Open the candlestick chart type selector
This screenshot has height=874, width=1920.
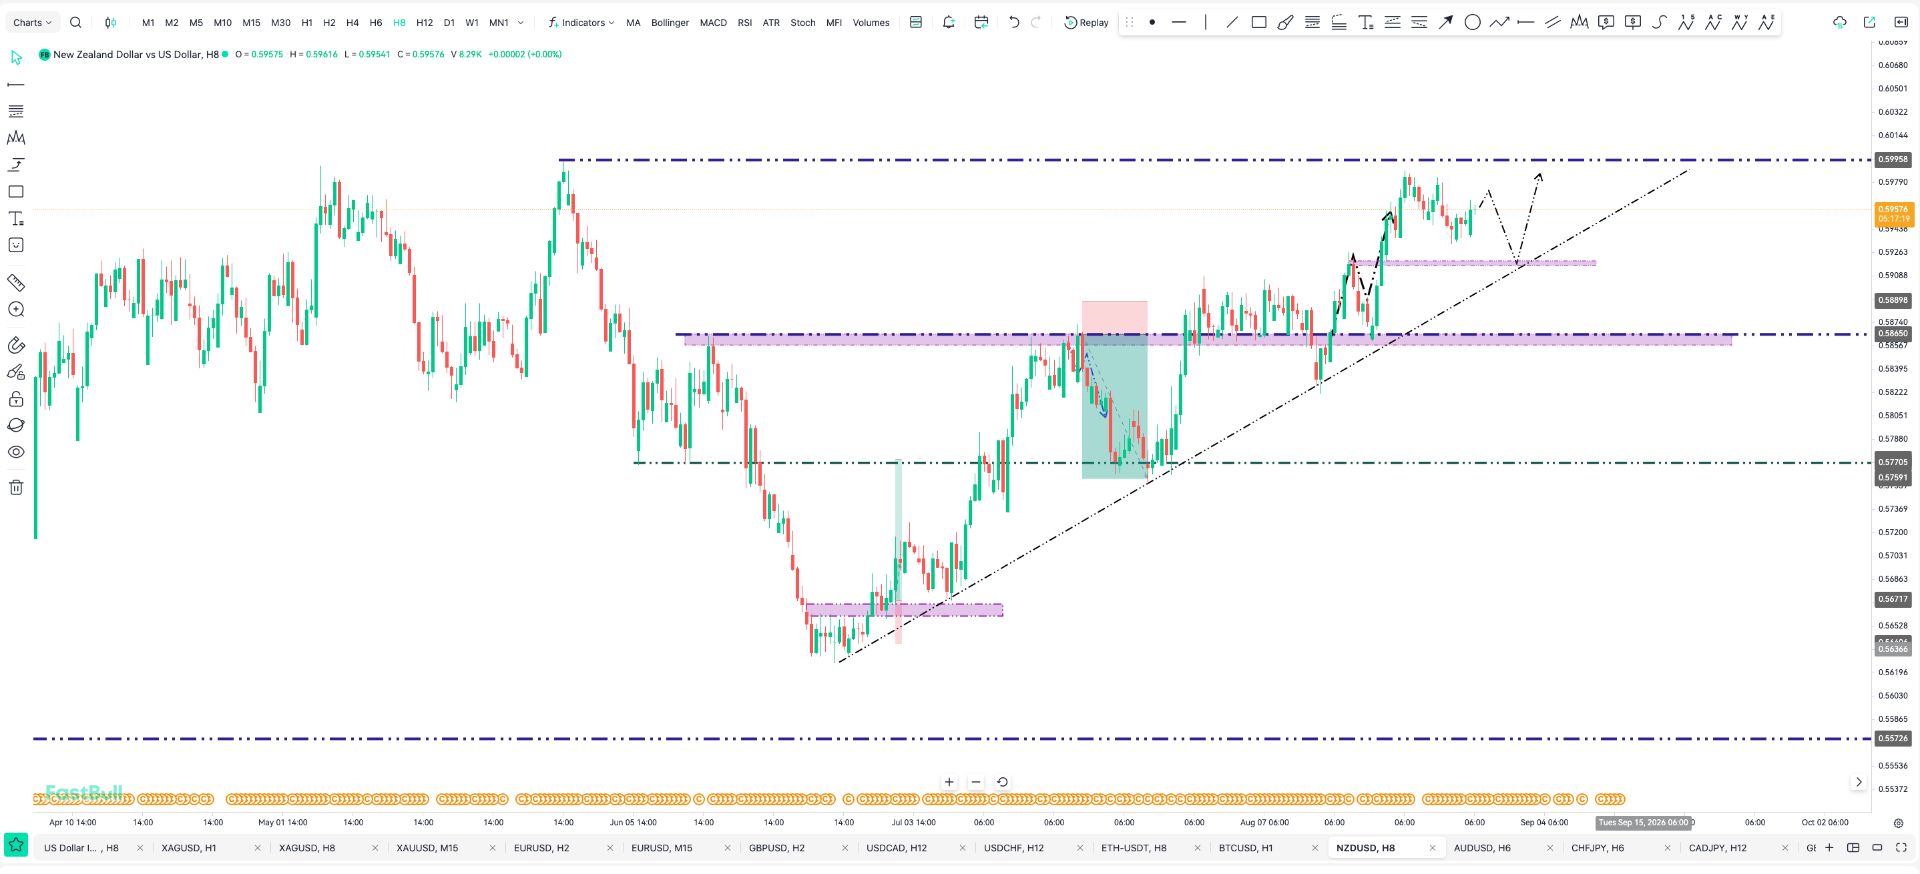coord(110,22)
